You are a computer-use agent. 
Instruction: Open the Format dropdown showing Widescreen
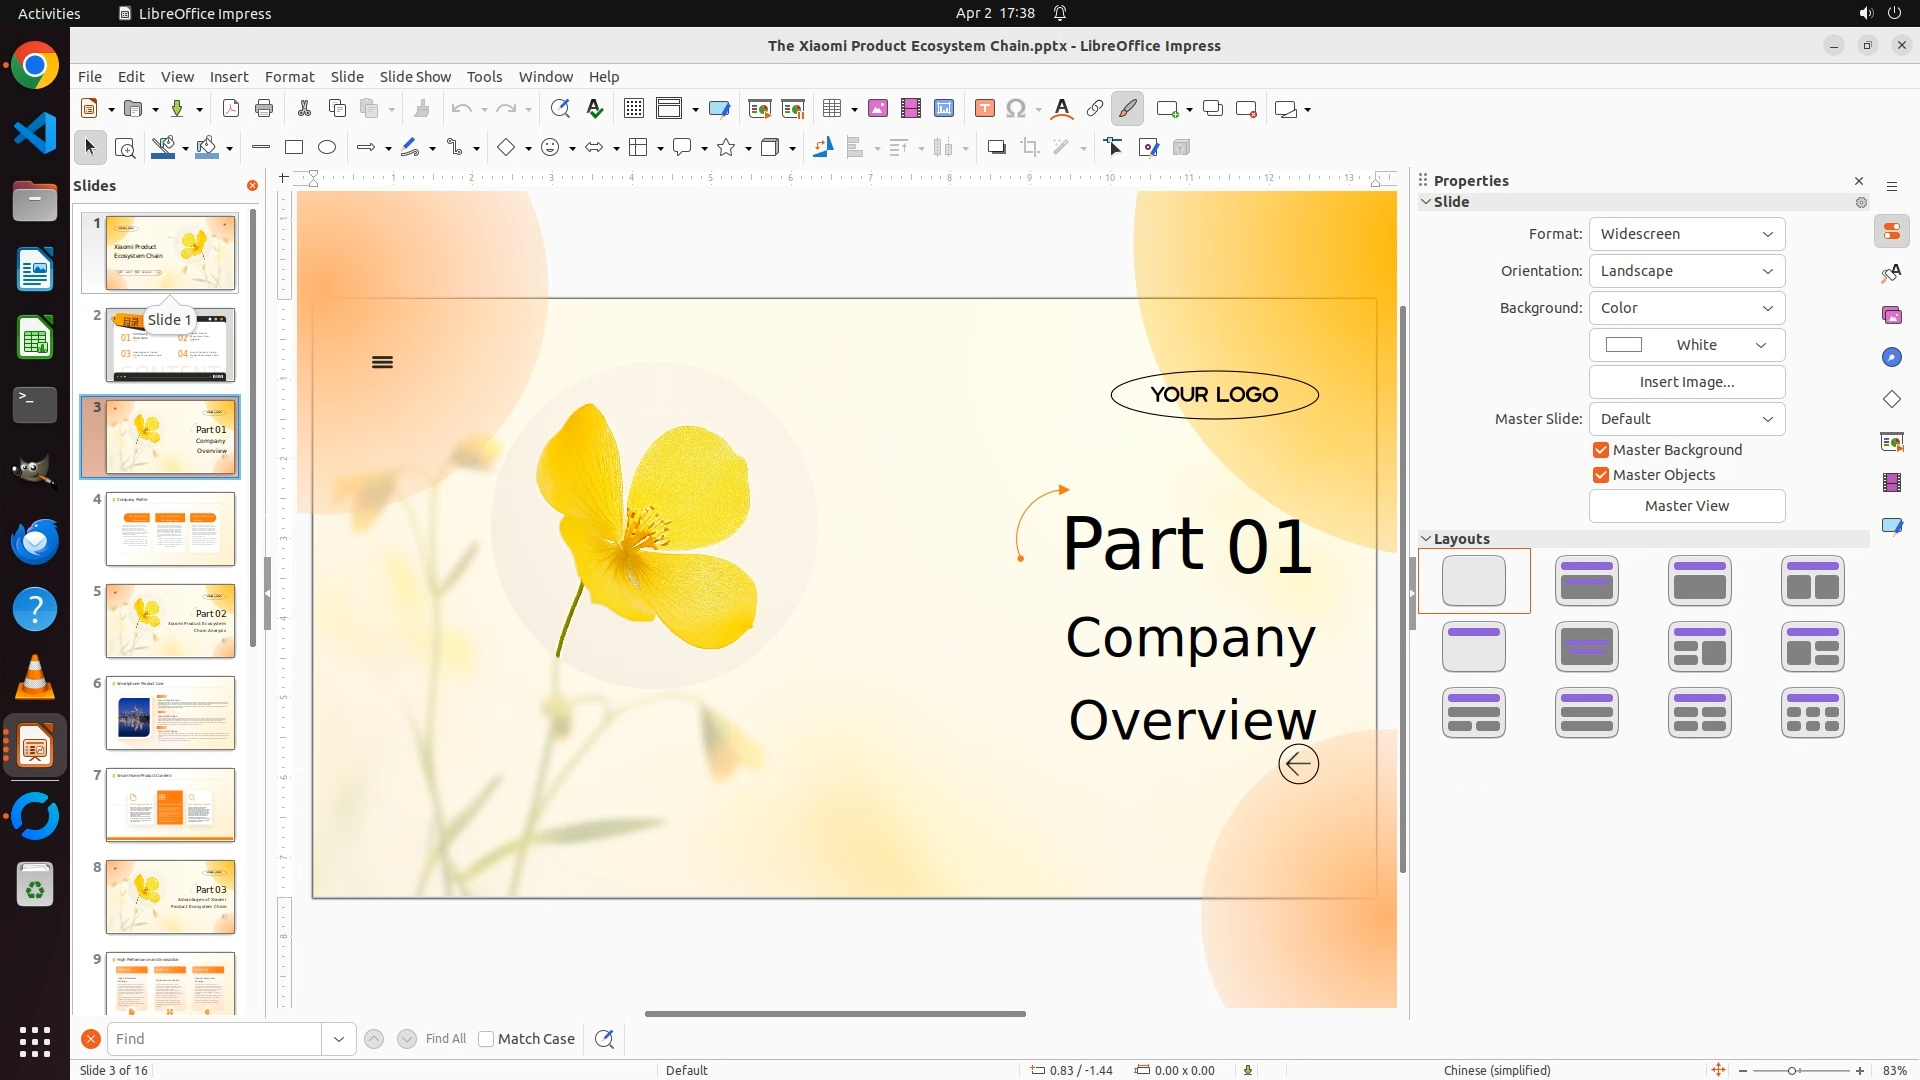click(1686, 234)
